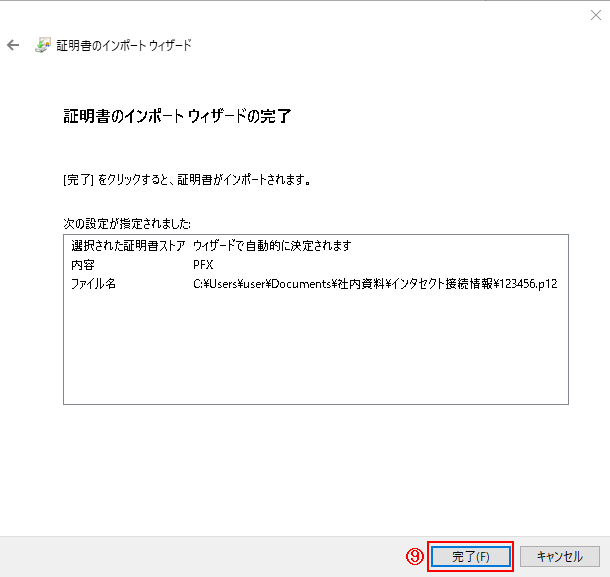Click the red circled 9 step marker
This screenshot has height=577, width=610.
[x=415, y=556]
